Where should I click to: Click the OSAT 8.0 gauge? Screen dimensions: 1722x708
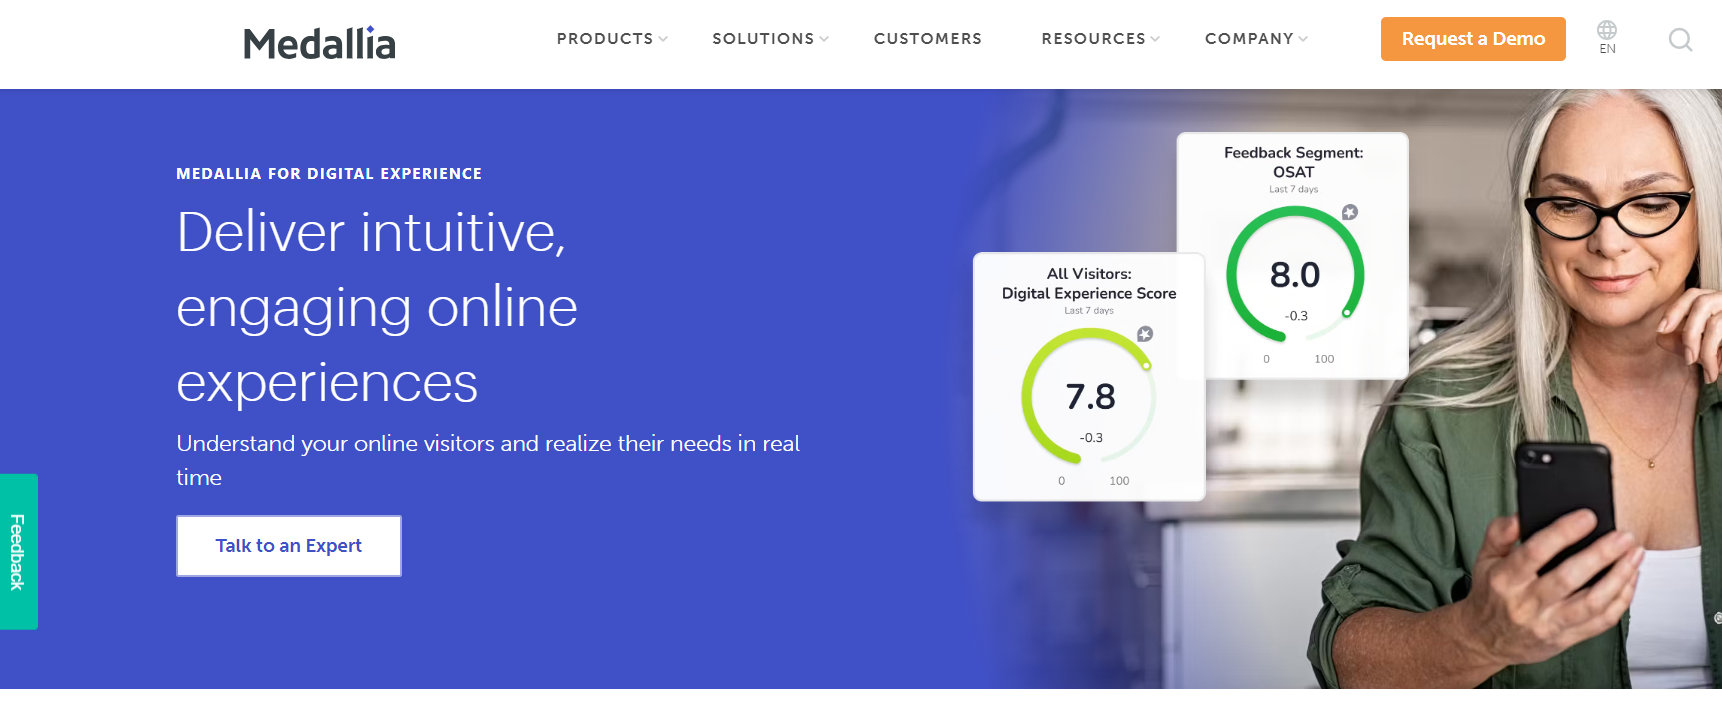[x=1295, y=275]
